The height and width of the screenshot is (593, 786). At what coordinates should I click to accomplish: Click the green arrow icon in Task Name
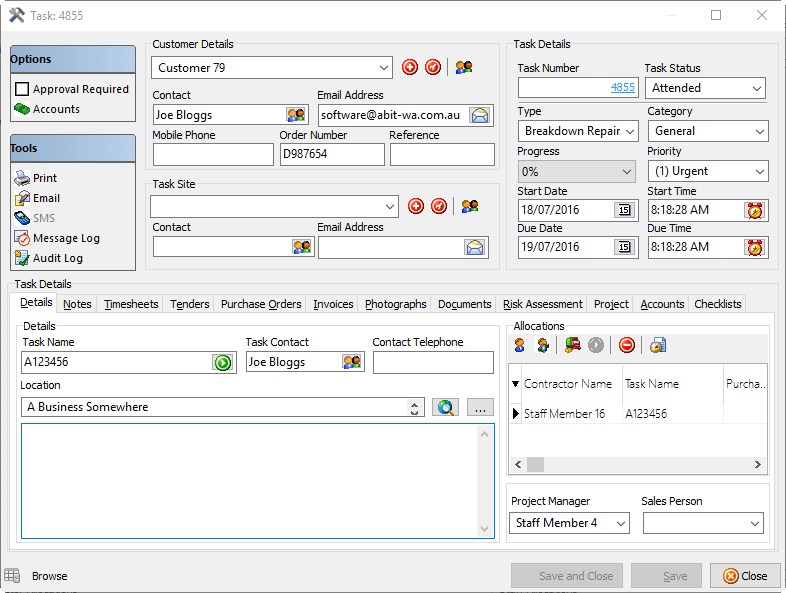222,362
